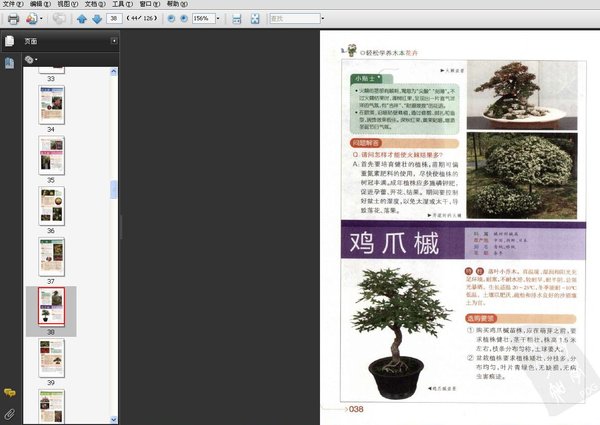Open the 工具 (Tools) menu
The height and width of the screenshot is (425, 600).
[122, 4]
